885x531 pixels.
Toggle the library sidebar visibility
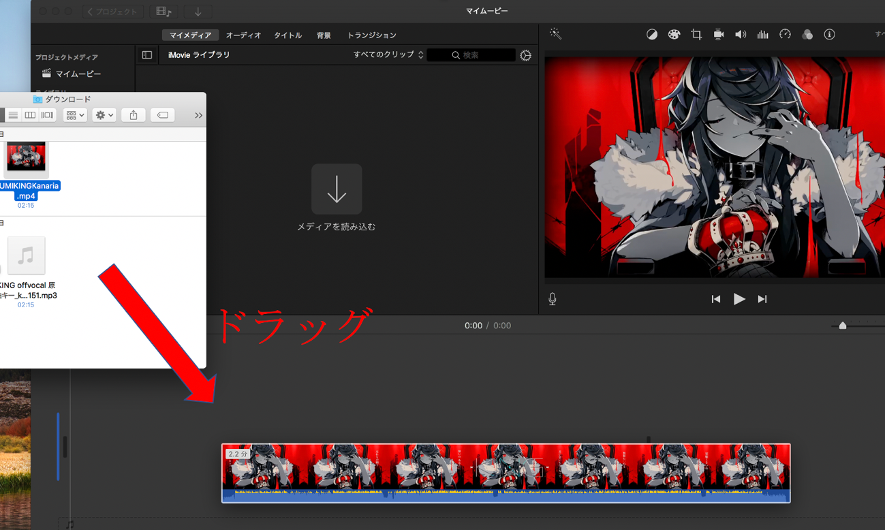(147, 55)
